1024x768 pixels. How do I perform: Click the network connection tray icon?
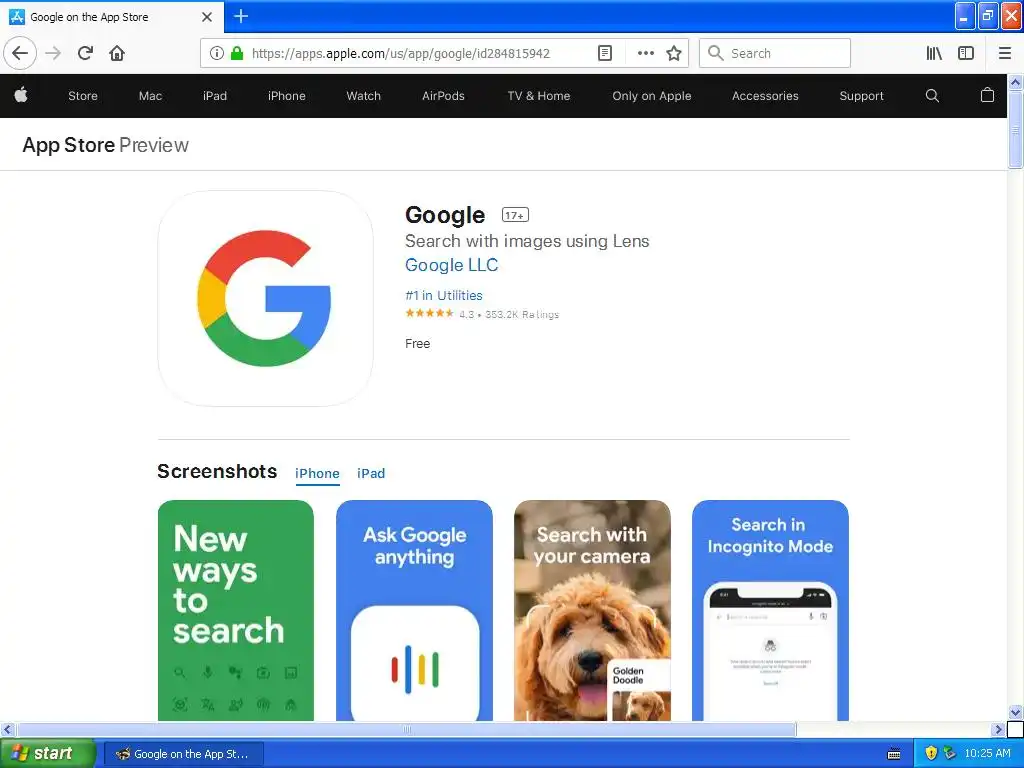coord(950,753)
